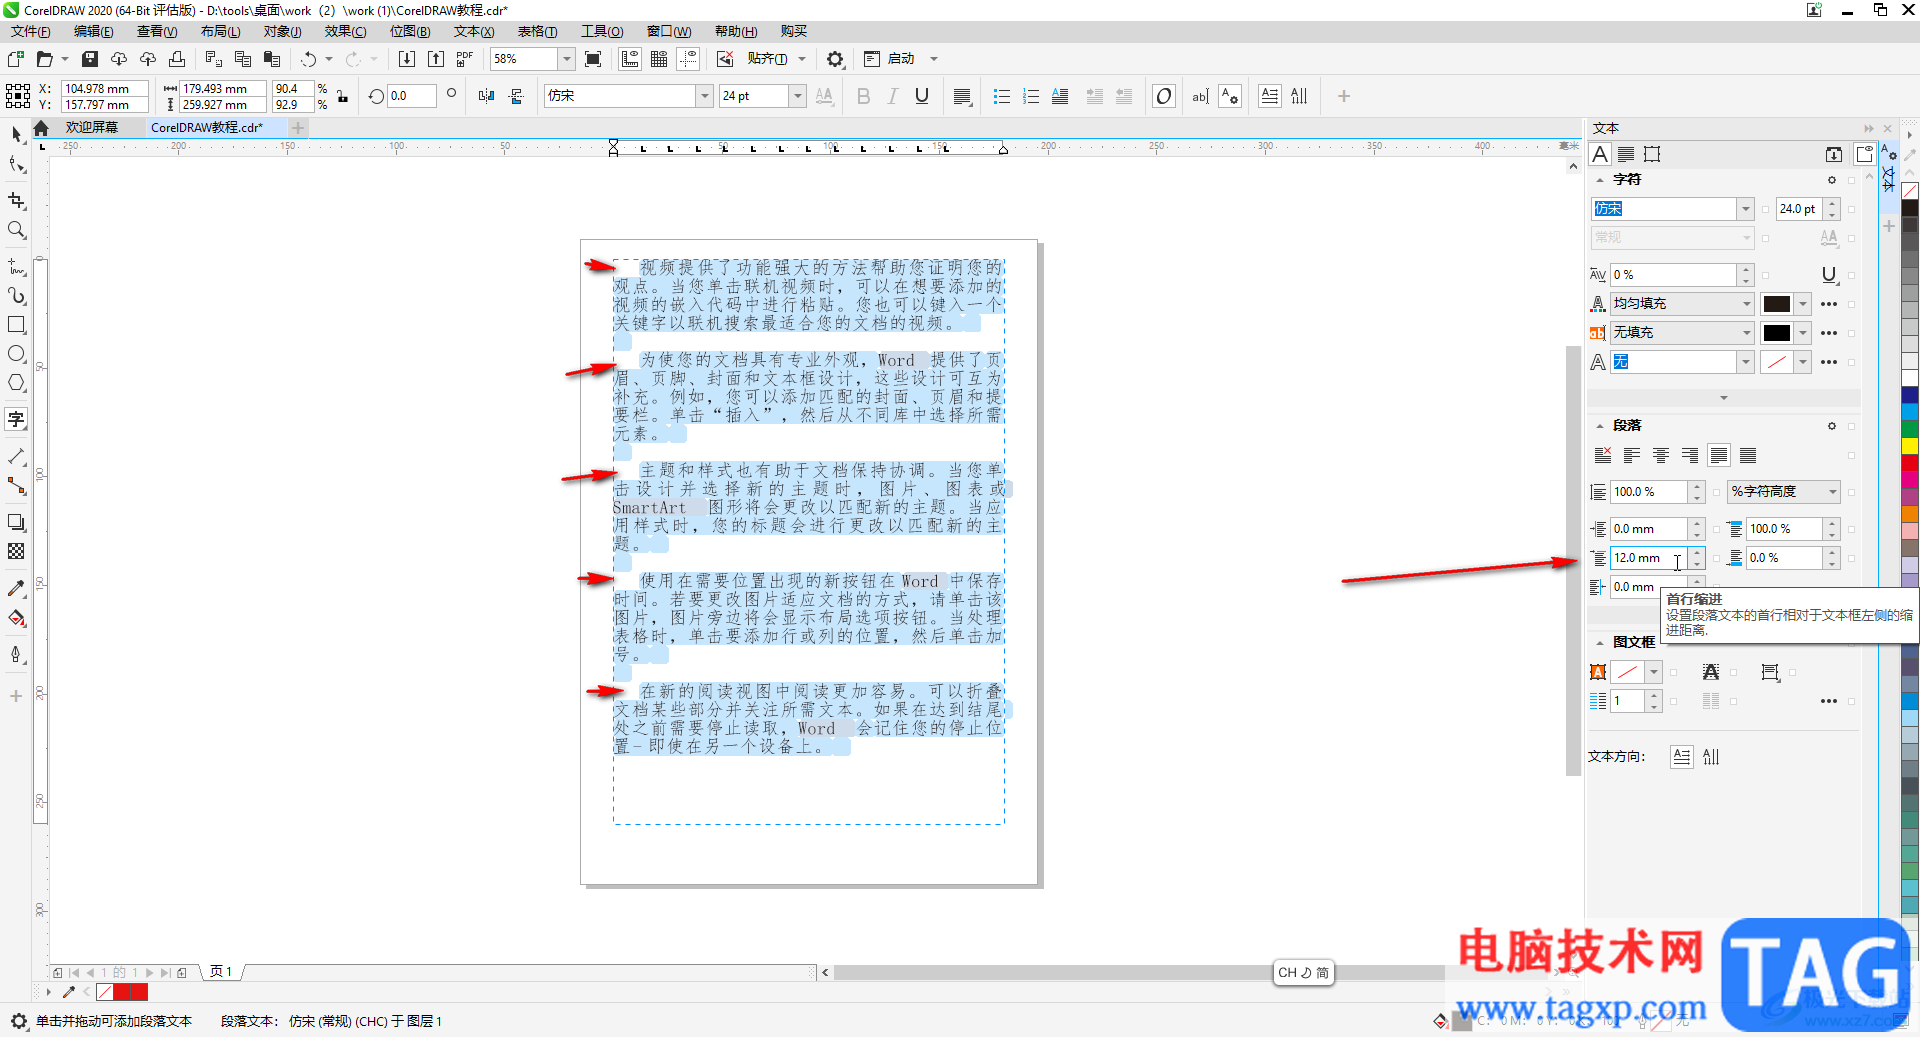Select the Polygon tool
1920x1037 pixels.
coord(16,383)
